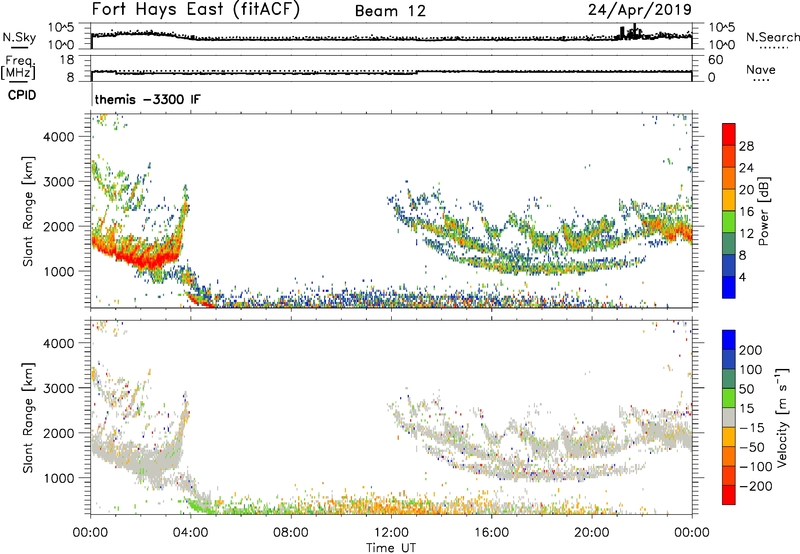The height and width of the screenshot is (554, 800).
Task: Click the '18' frequency axis tick label
Action: click(x=67, y=60)
